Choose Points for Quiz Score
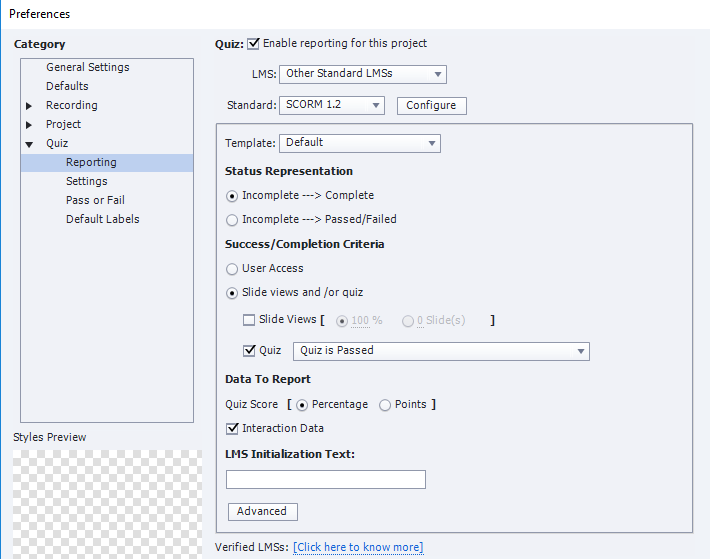Viewport: 710px width, 559px height. click(385, 405)
